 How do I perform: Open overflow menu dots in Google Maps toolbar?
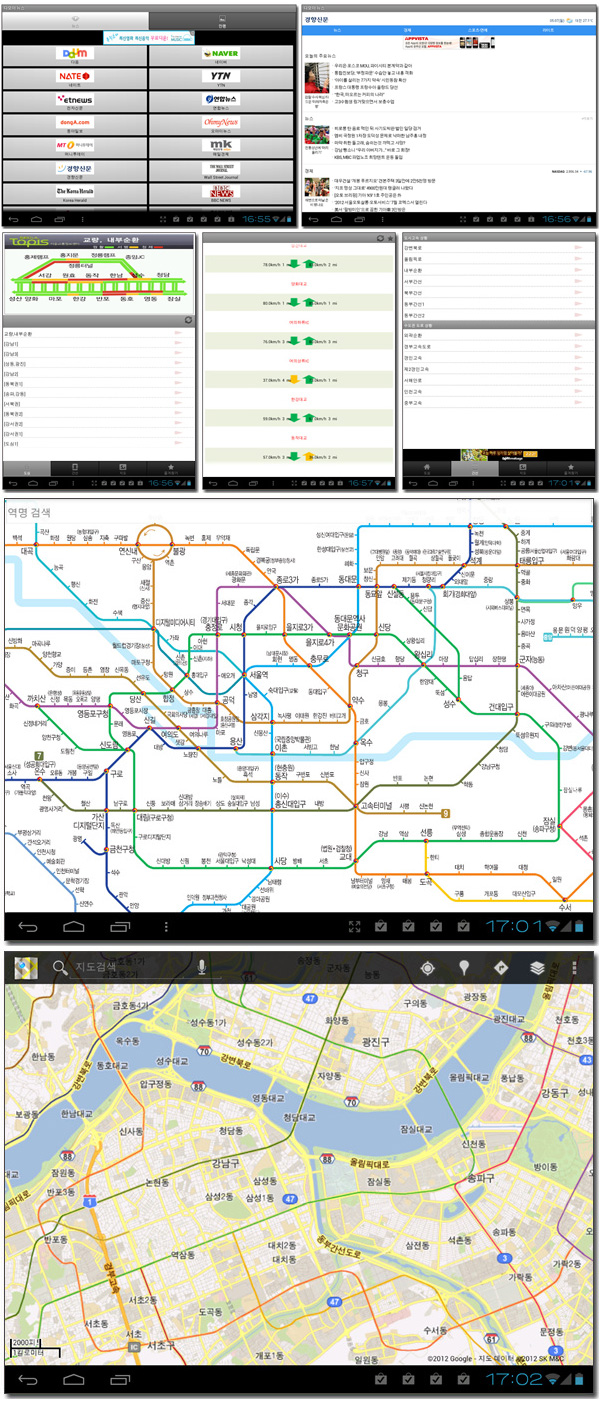[575, 967]
